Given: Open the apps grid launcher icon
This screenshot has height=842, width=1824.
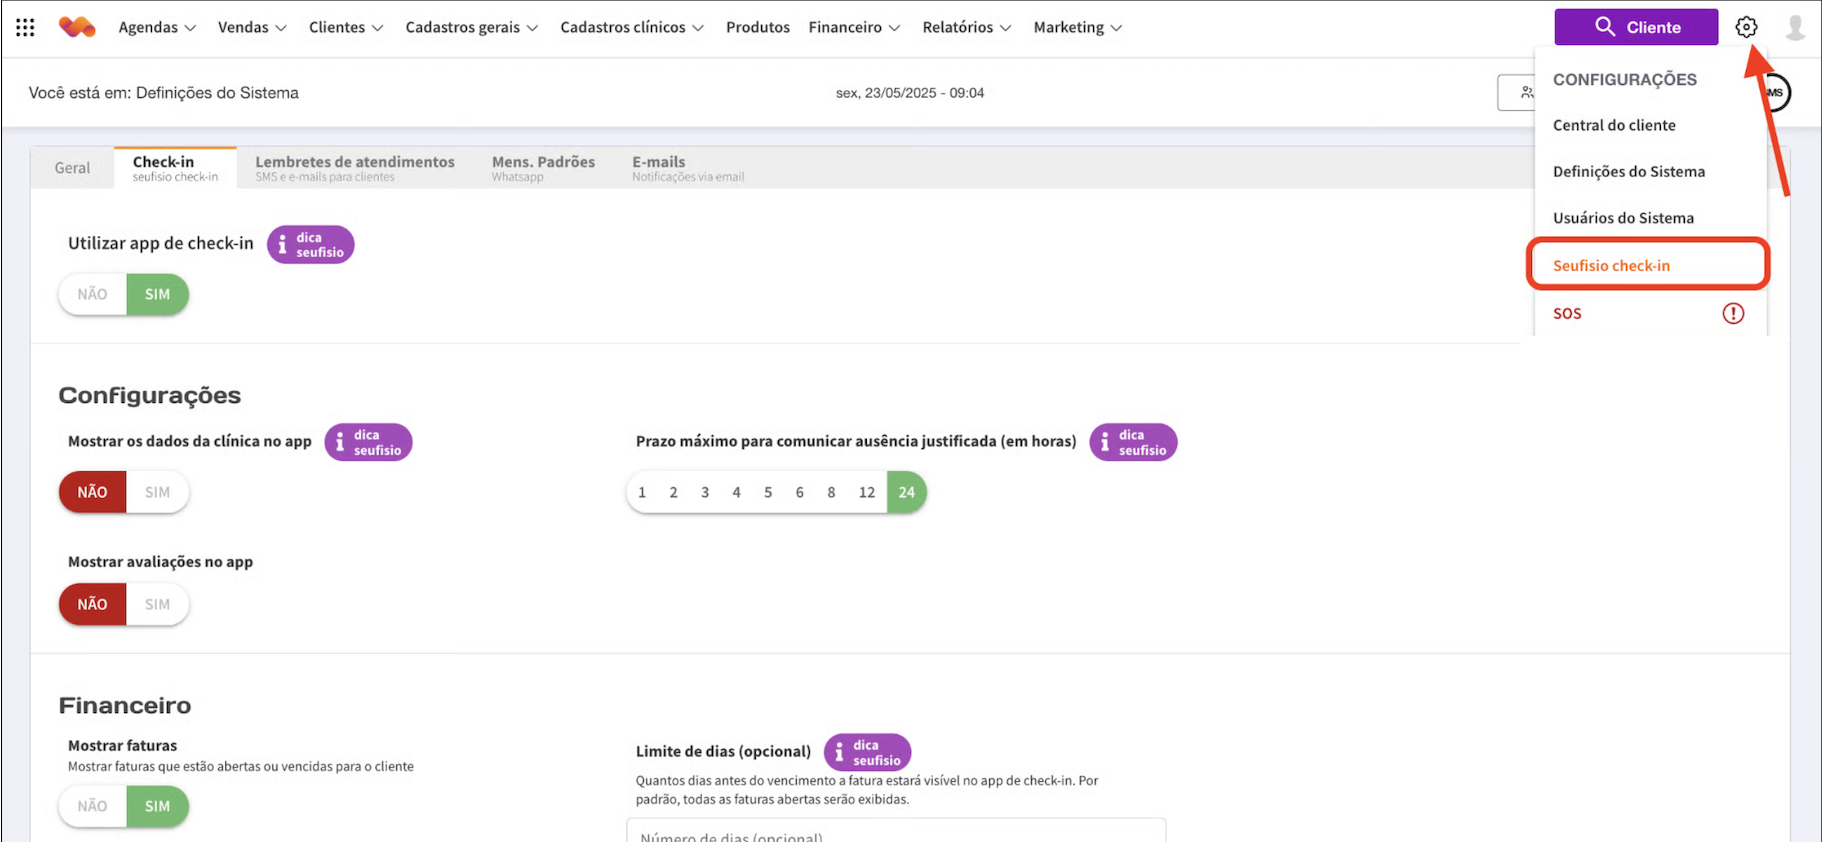Looking at the screenshot, I should point(25,27).
